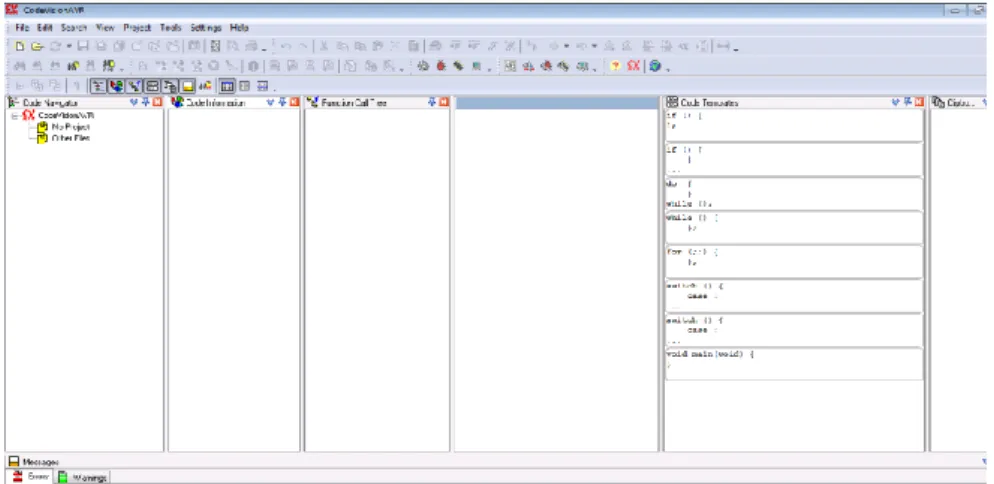
Task: Click the Redo arrow icon in the toolbar
Action: click(303, 46)
